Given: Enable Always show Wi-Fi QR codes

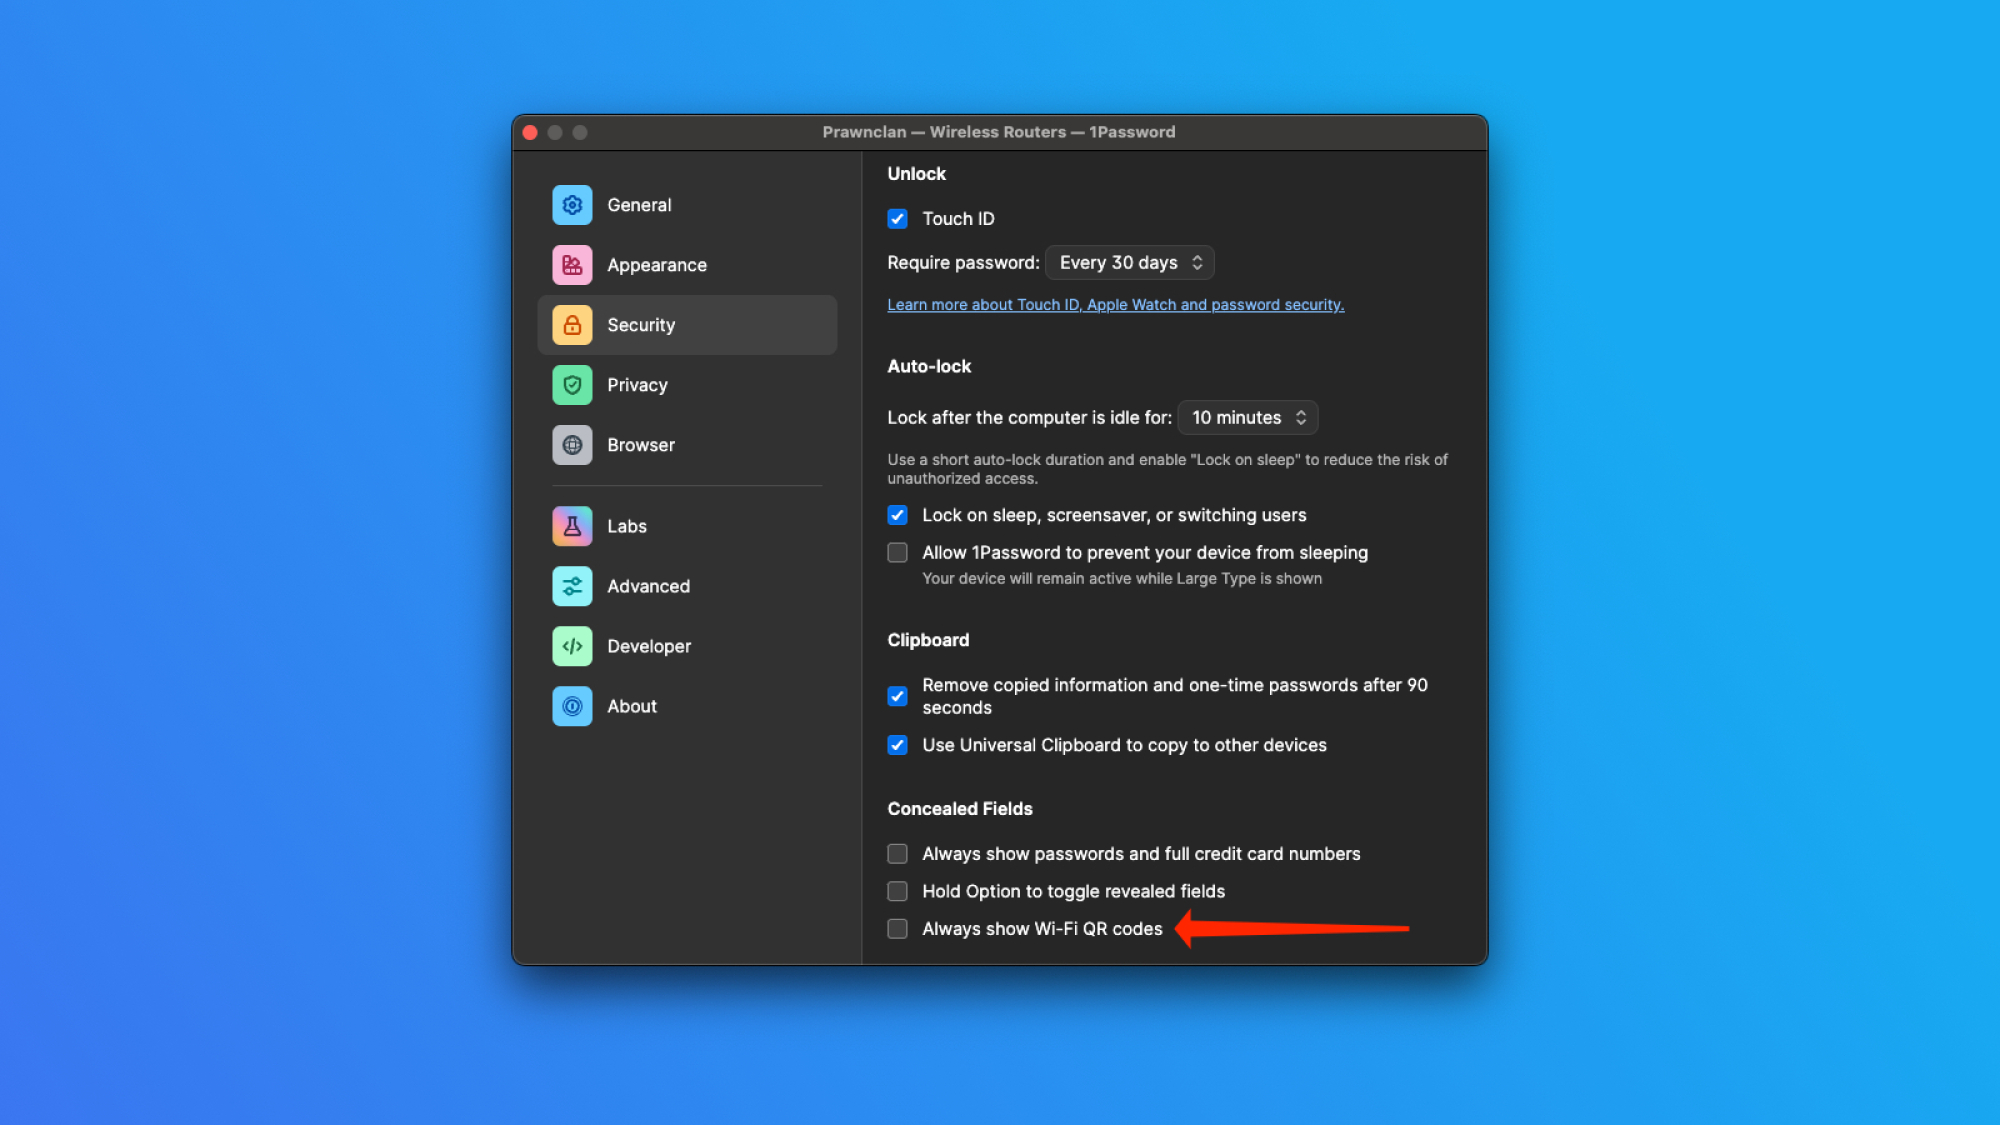Looking at the screenshot, I should pyautogui.click(x=897, y=929).
